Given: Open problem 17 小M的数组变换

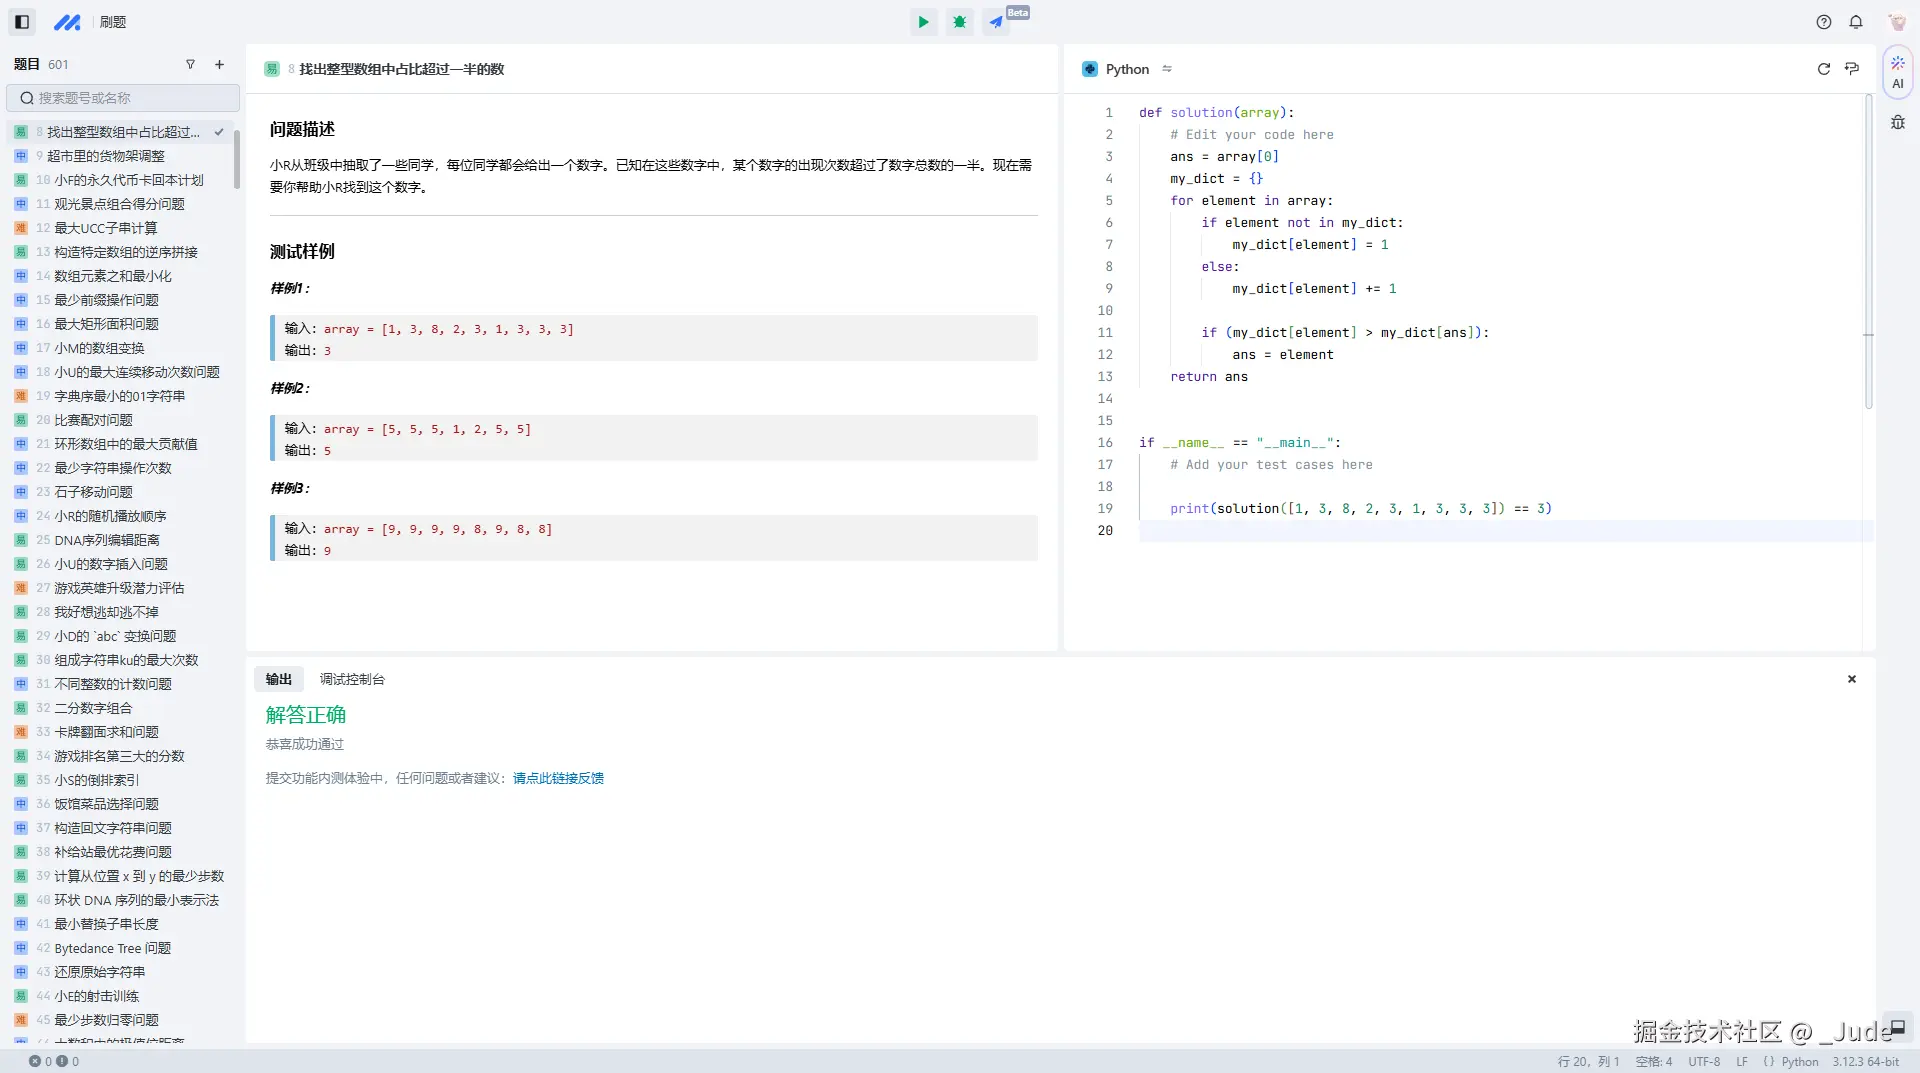Looking at the screenshot, I should point(120,348).
